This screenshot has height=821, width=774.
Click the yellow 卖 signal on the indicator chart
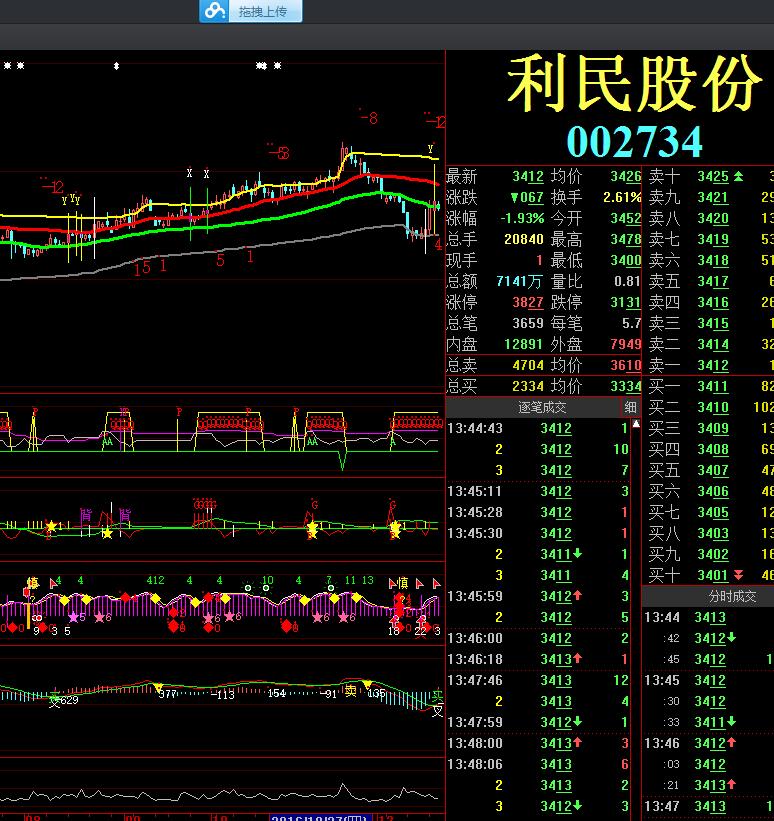coord(350,691)
